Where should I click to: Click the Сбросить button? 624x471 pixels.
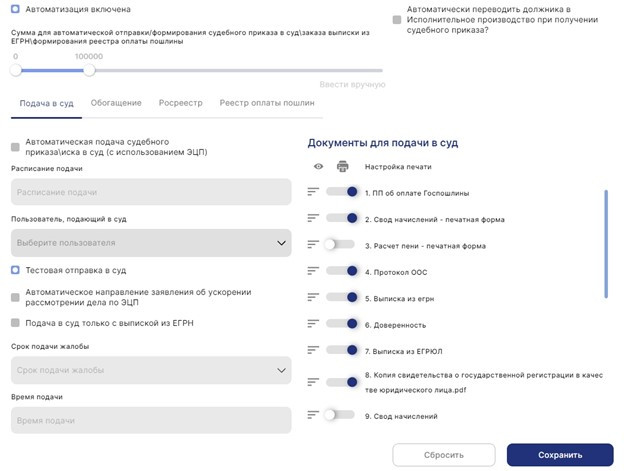[443, 455]
